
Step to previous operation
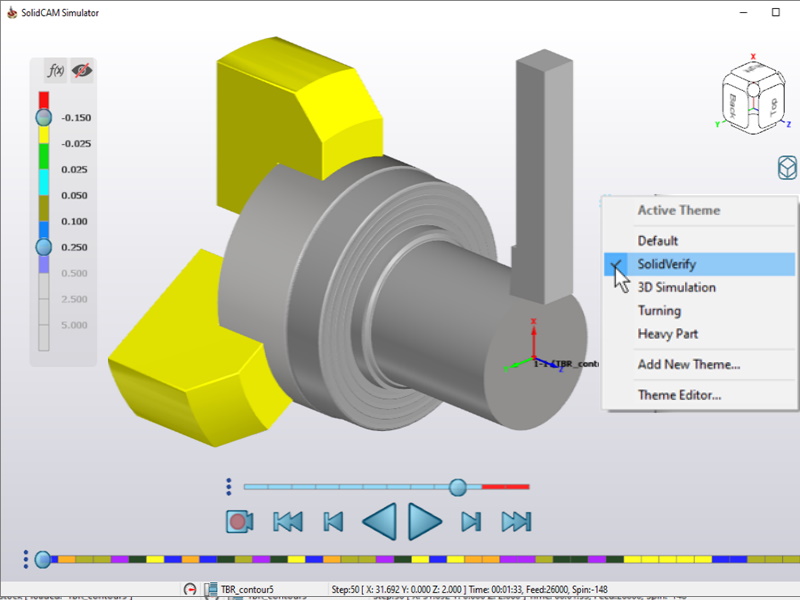point(333,521)
